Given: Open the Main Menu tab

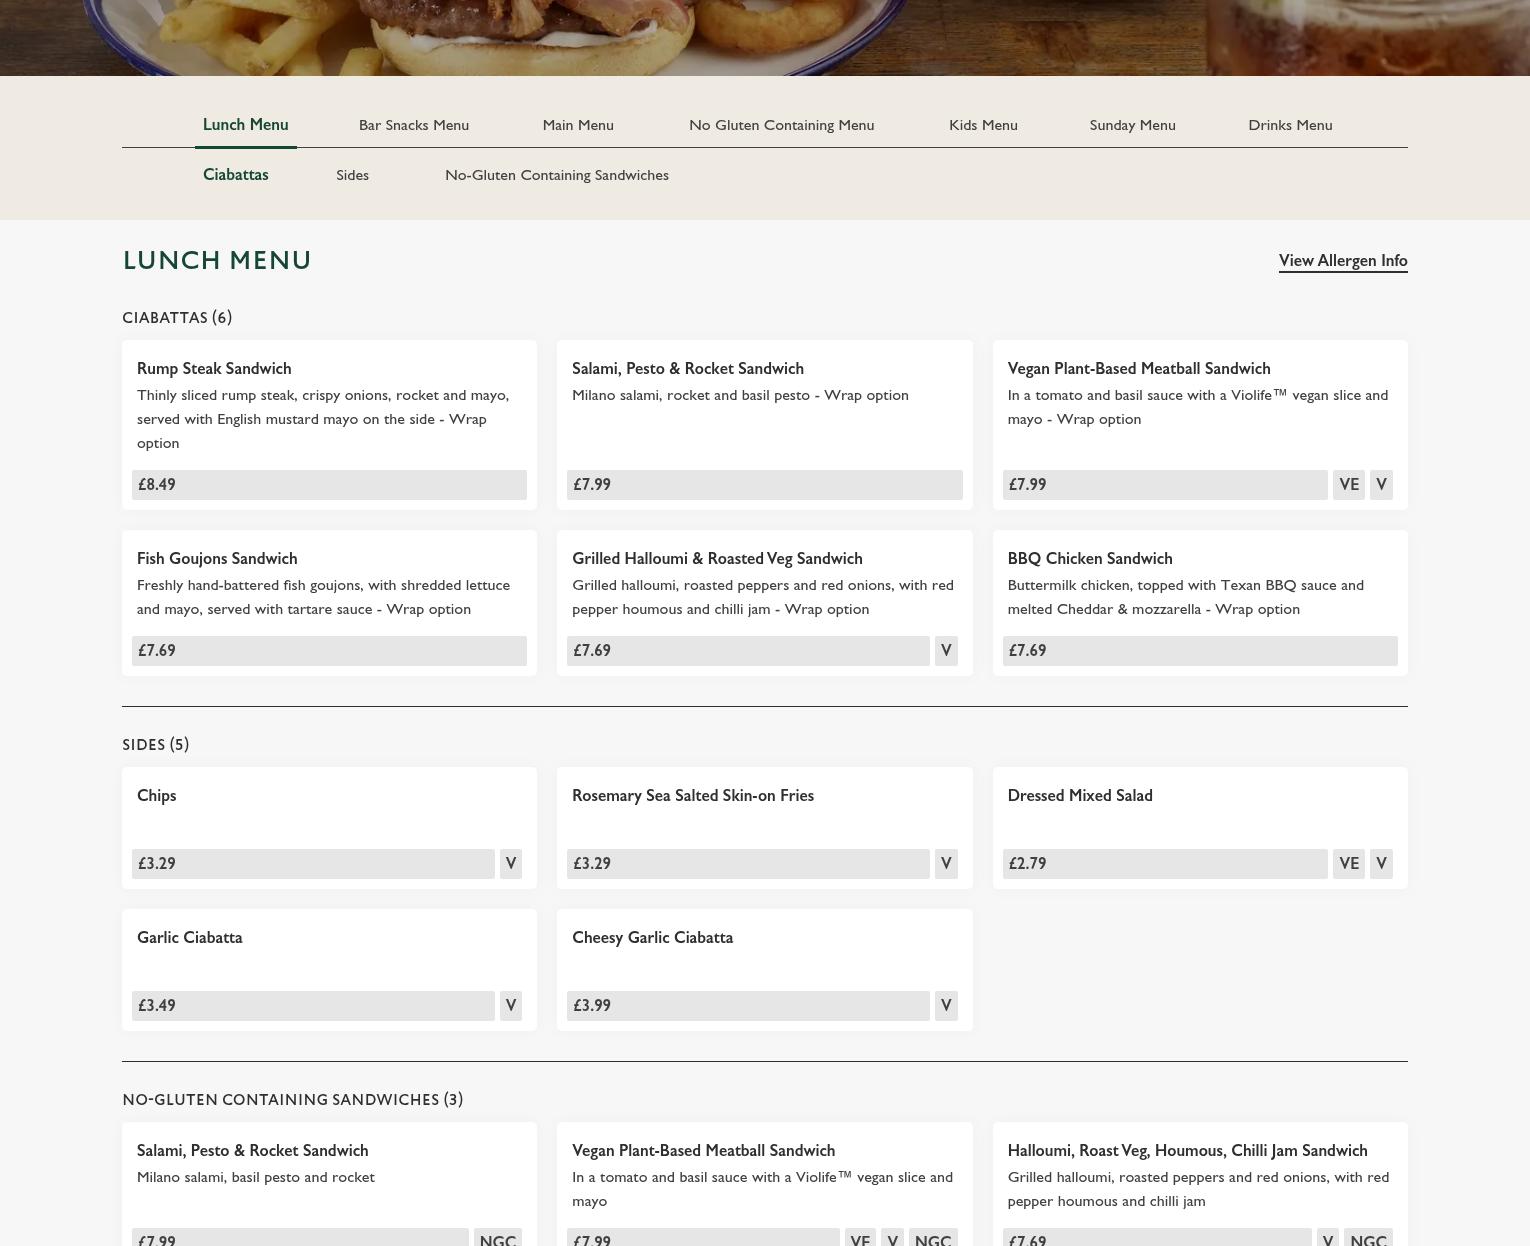Looking at the screenshot, I should click(578, 125).
